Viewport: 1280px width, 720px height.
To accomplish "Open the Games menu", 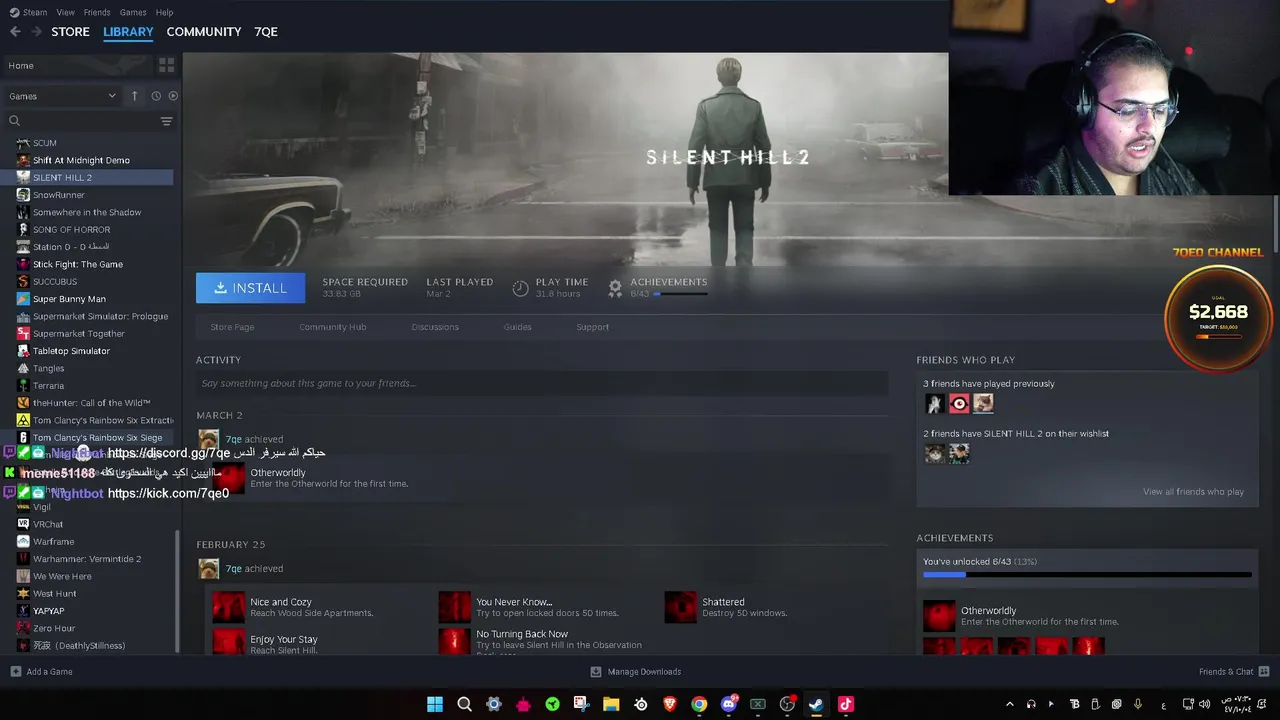I will 133,12.
